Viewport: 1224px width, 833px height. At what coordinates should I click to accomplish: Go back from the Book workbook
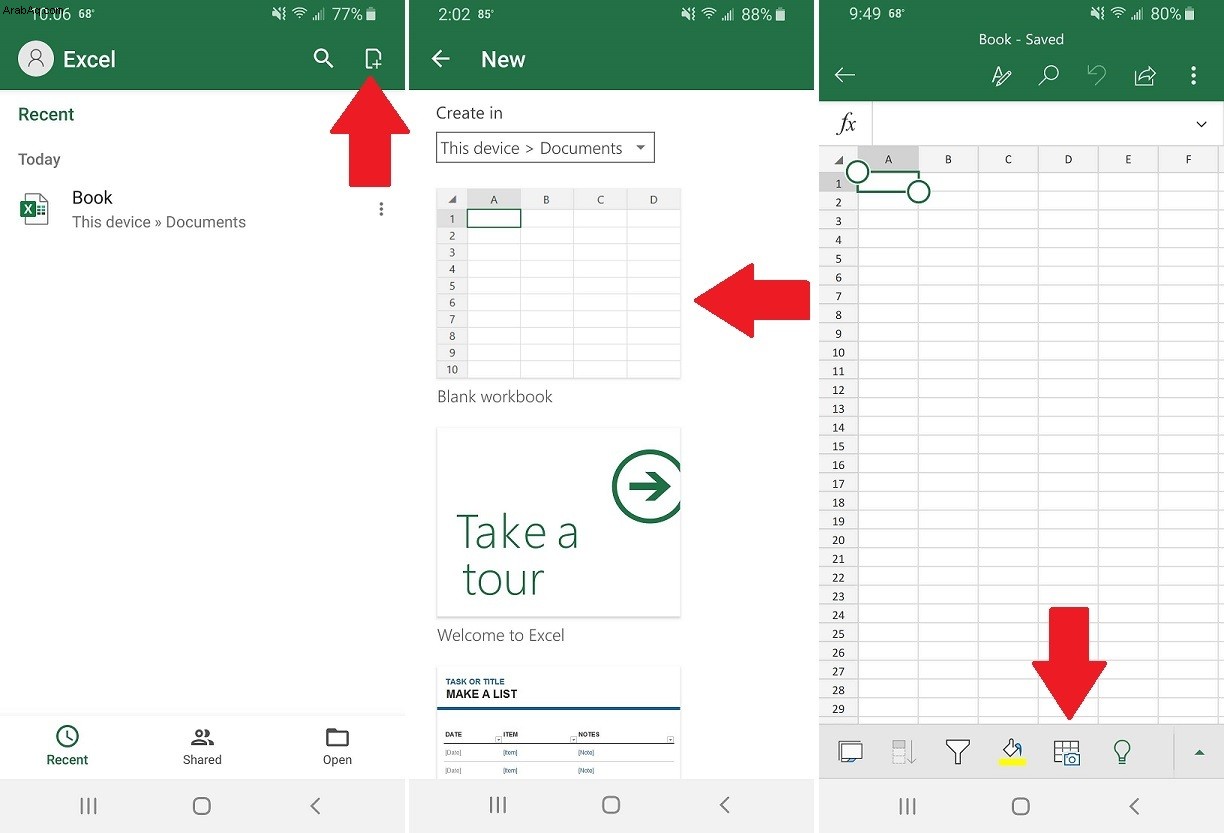point(845,75)
